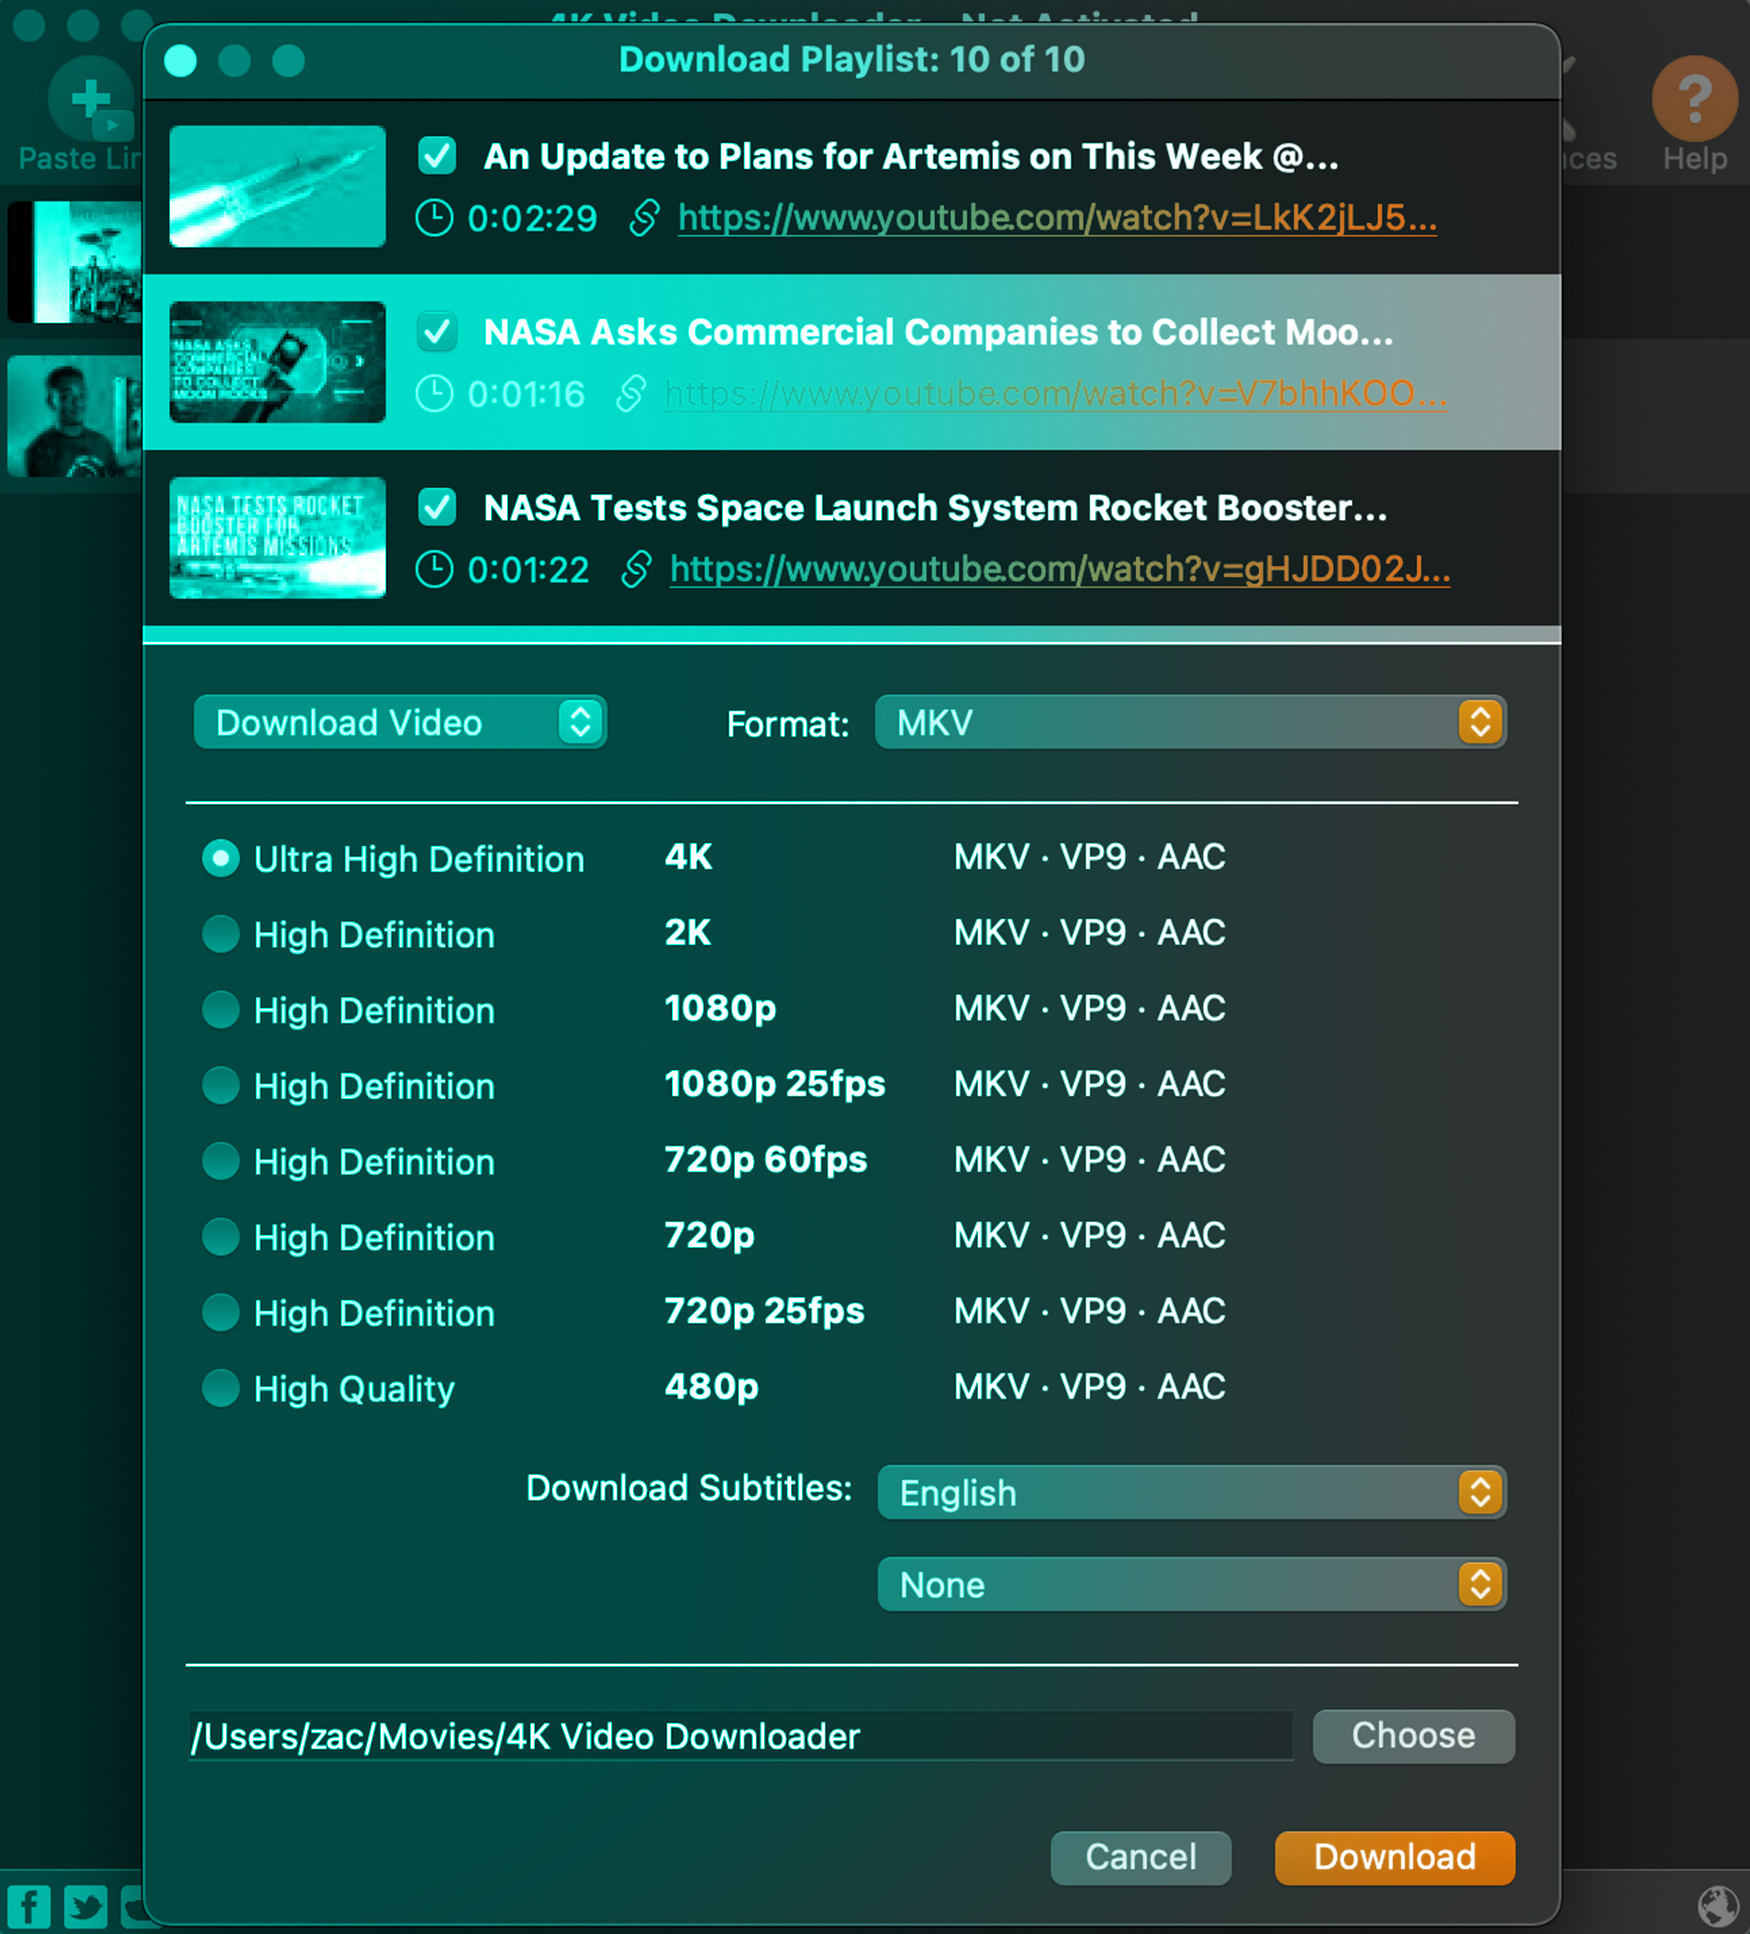This screenshot has height=1934, width=1750.
Task: Uncheck the Artemis Update video
Action: (x=436, y=156)
